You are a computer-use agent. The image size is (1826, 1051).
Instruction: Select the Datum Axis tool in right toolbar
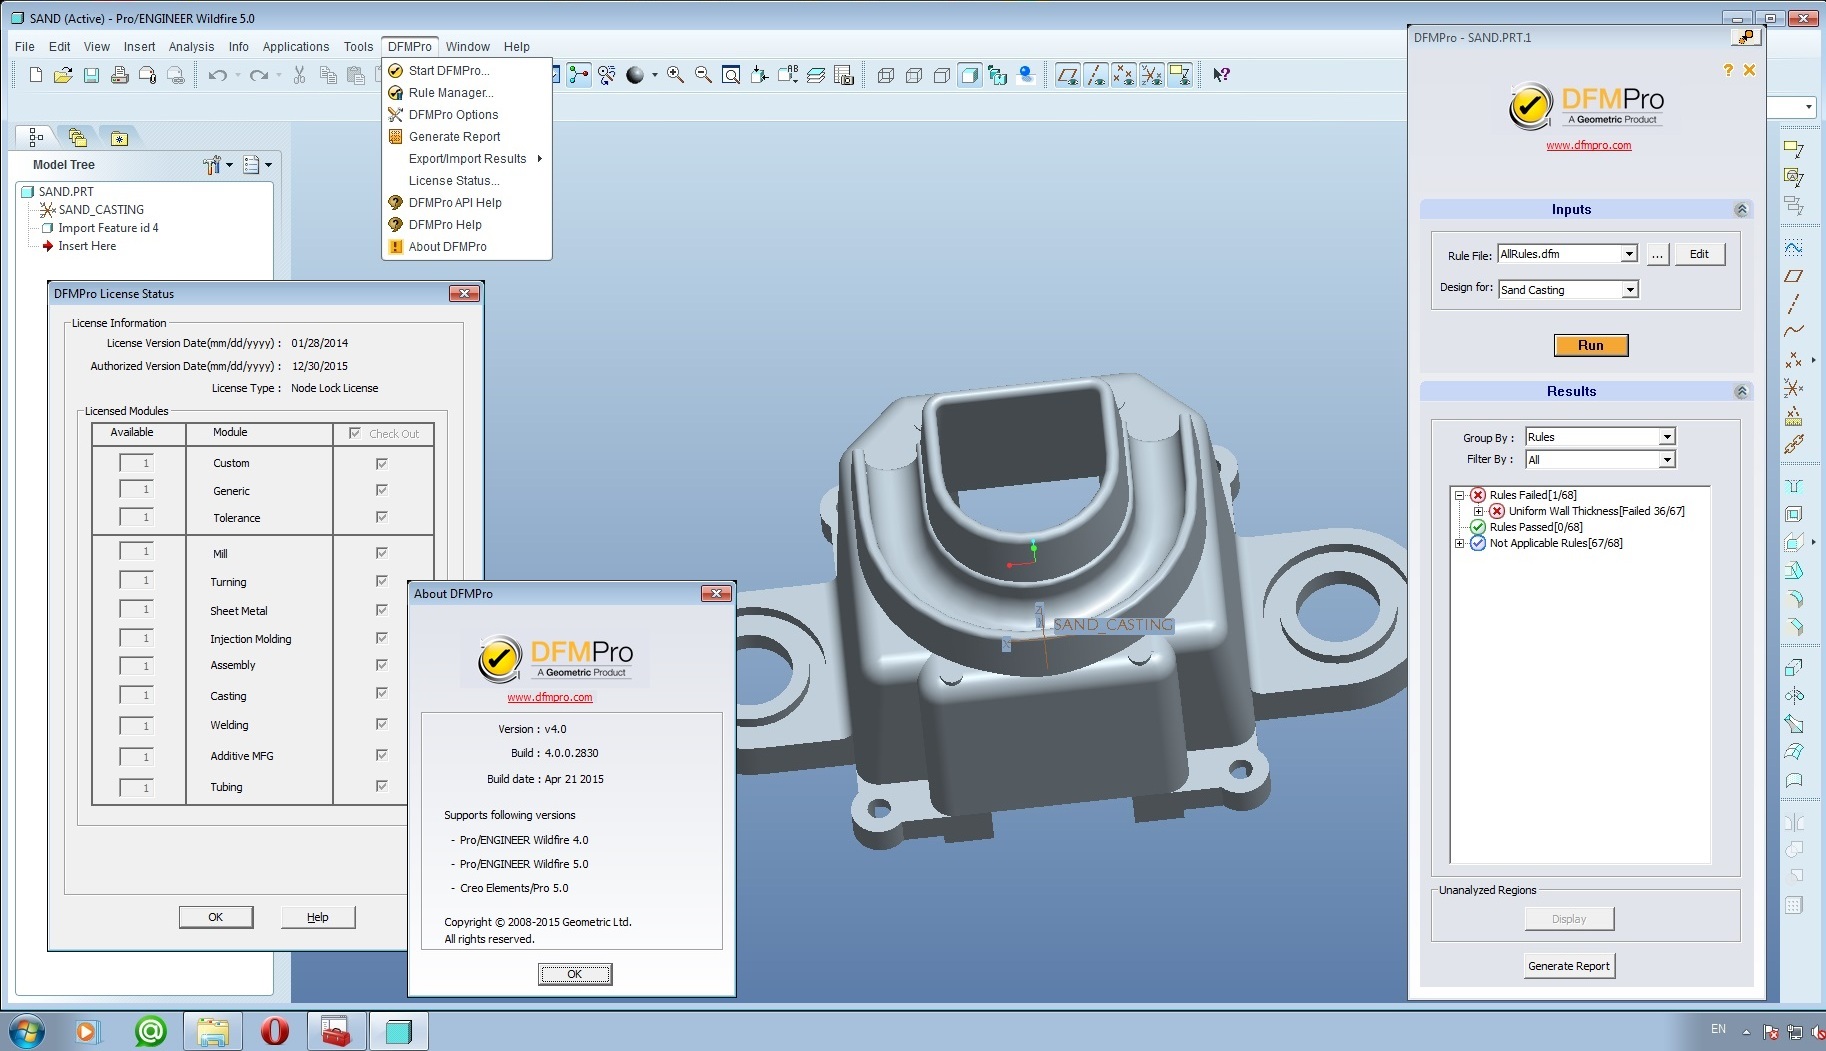click(x=1794, y=303)
